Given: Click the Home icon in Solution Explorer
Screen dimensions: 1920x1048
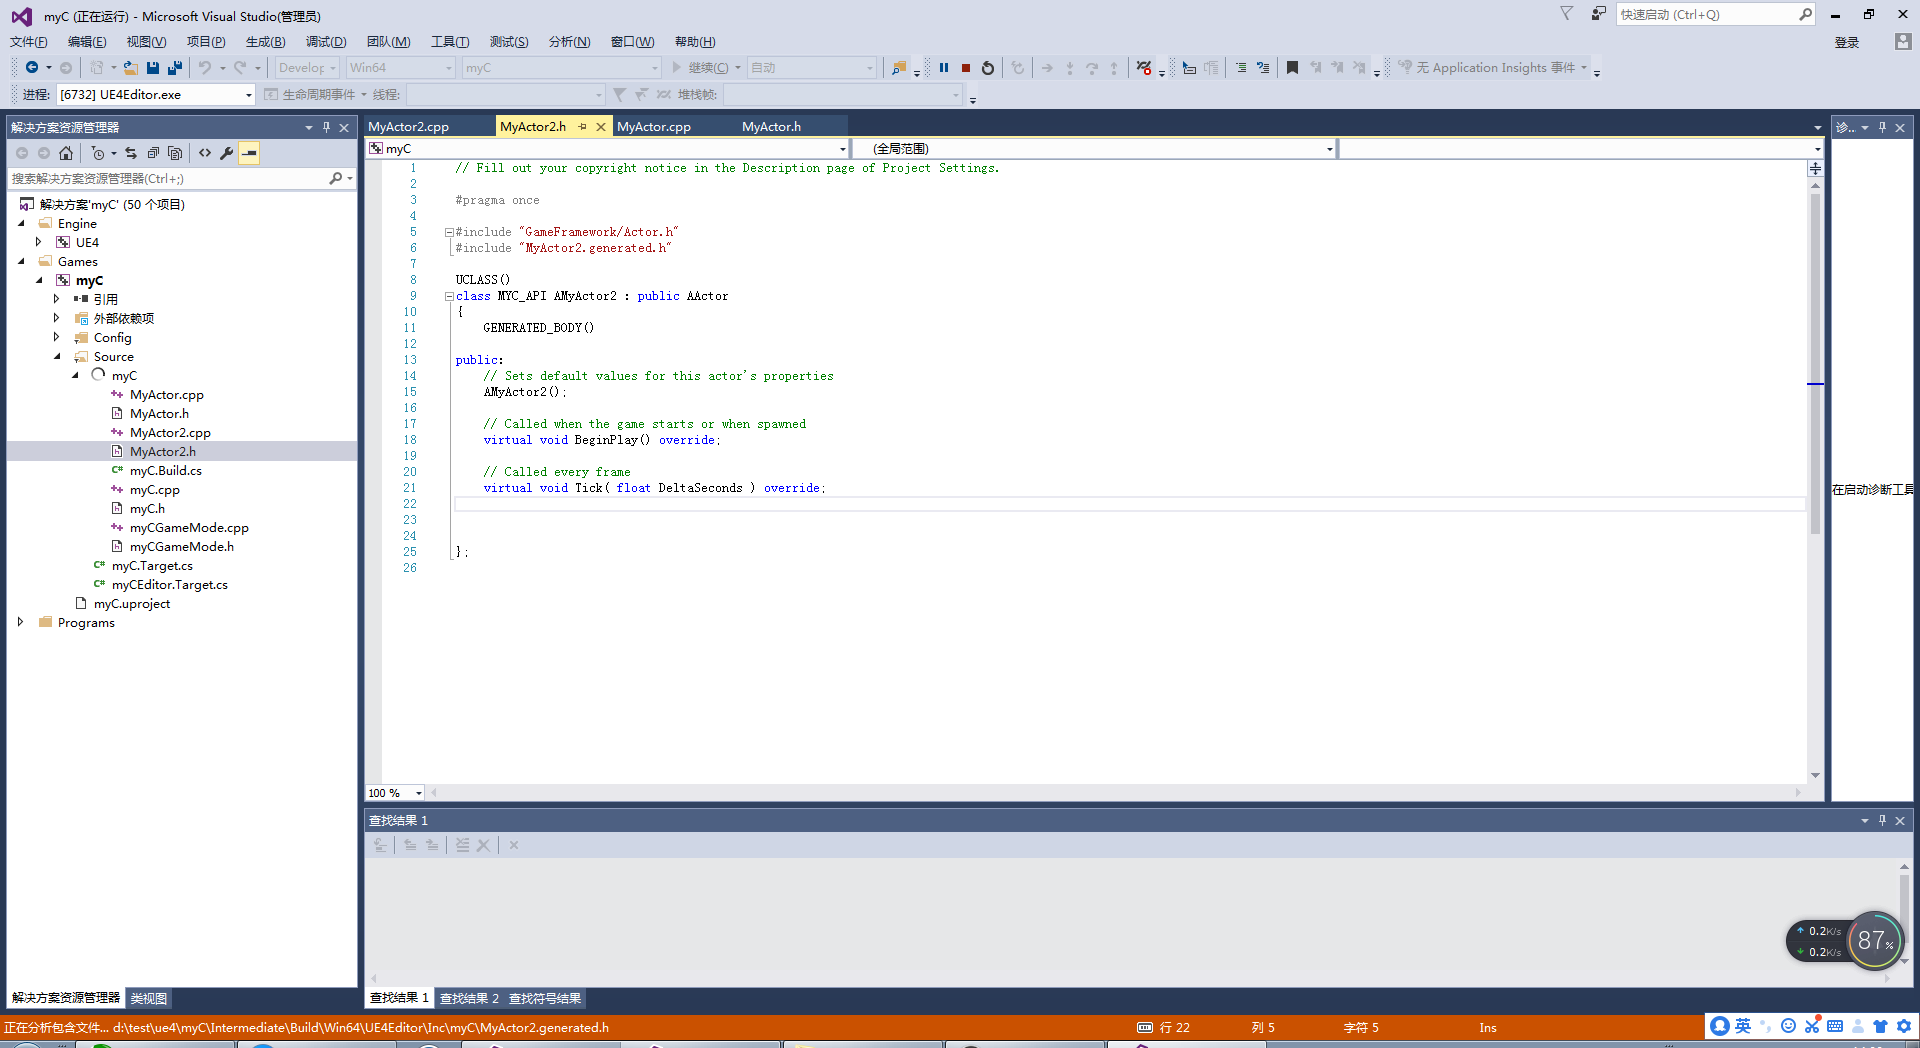Looking at the screenshot, I should point(65,153).
